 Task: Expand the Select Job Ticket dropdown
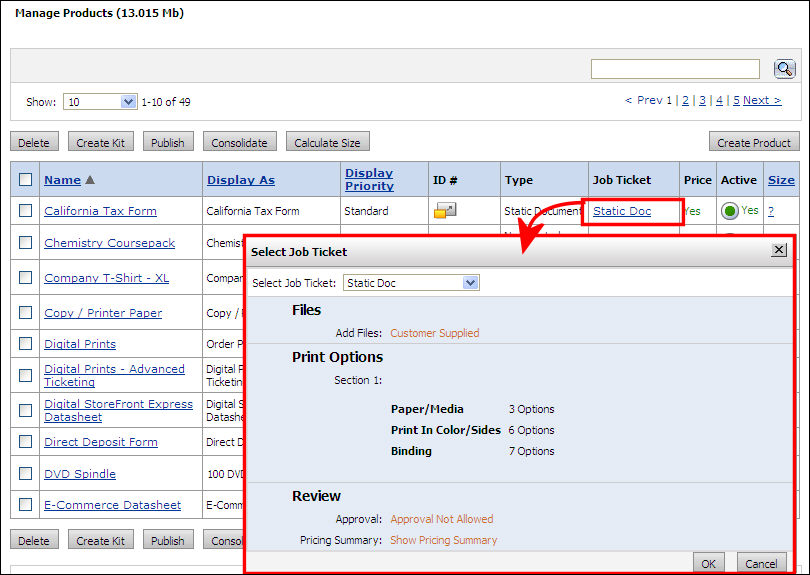[412, 283]
